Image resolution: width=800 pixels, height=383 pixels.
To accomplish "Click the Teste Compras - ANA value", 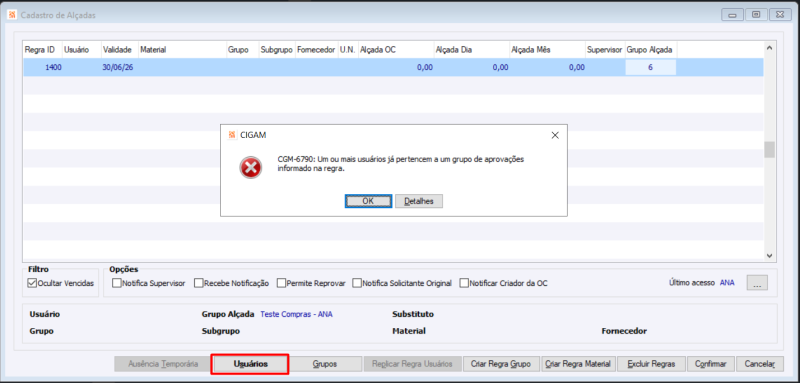I will coord(296,315).
